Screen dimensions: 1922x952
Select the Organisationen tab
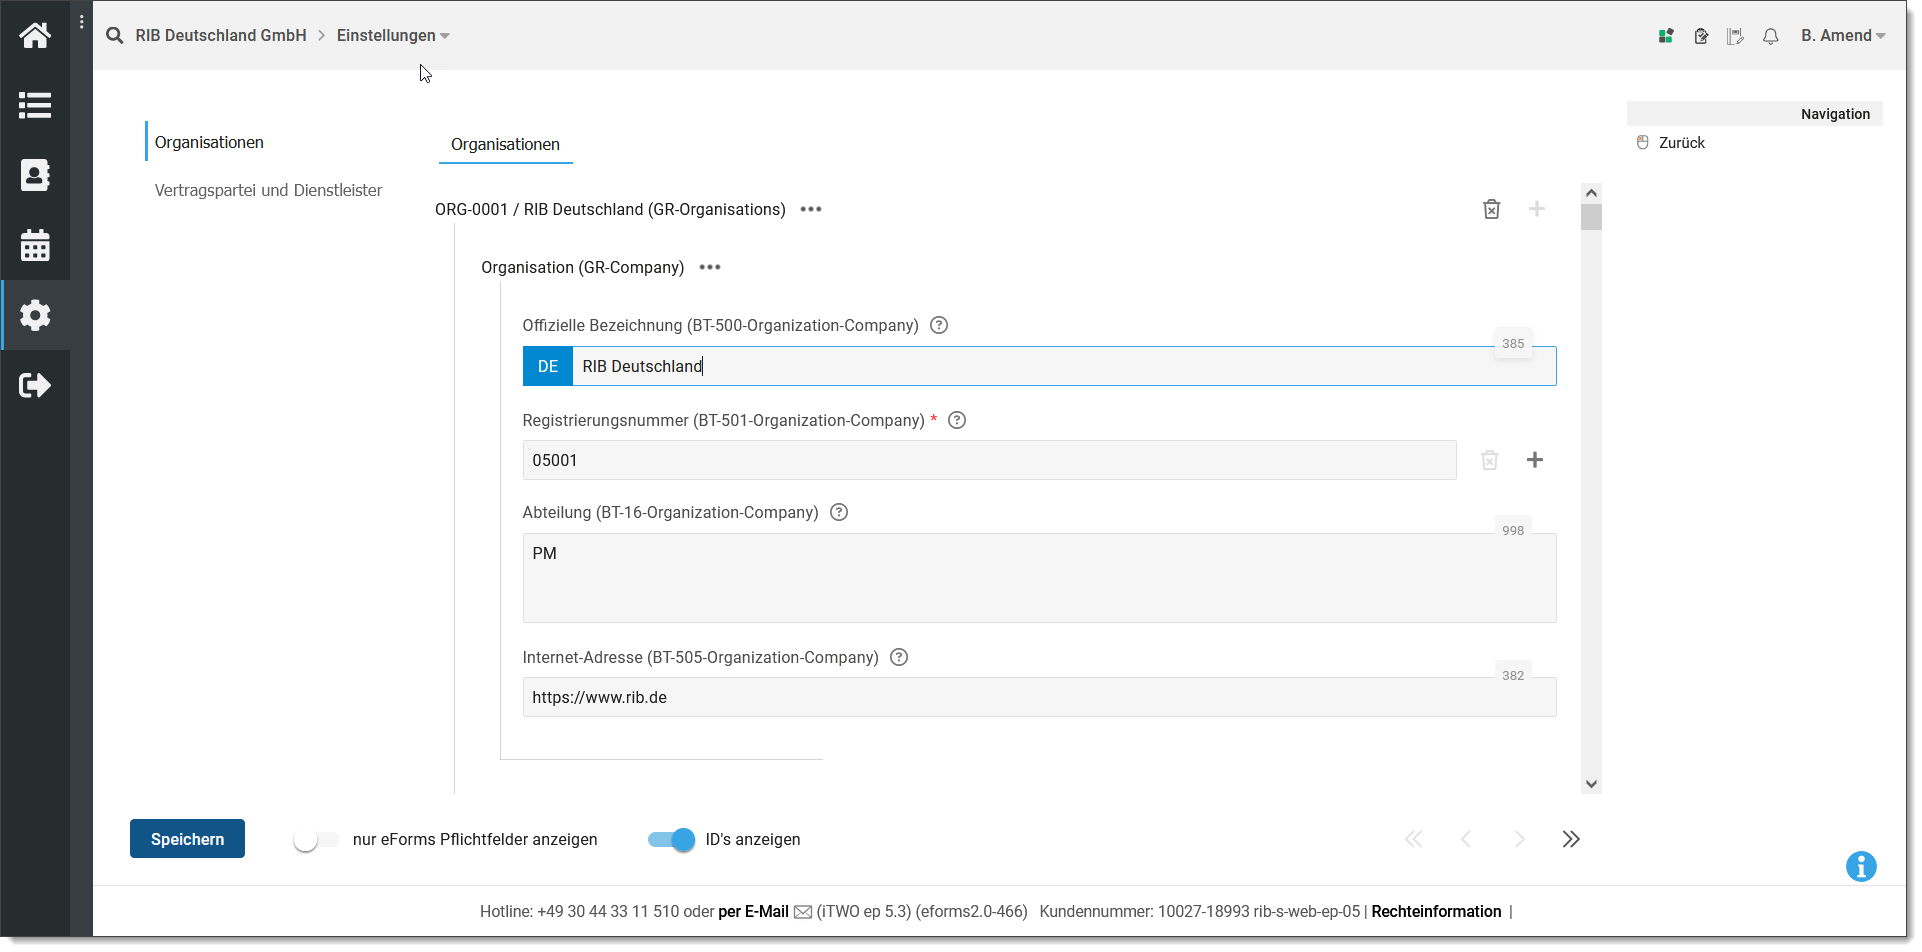pyautogui.click(x=505, y=145)
